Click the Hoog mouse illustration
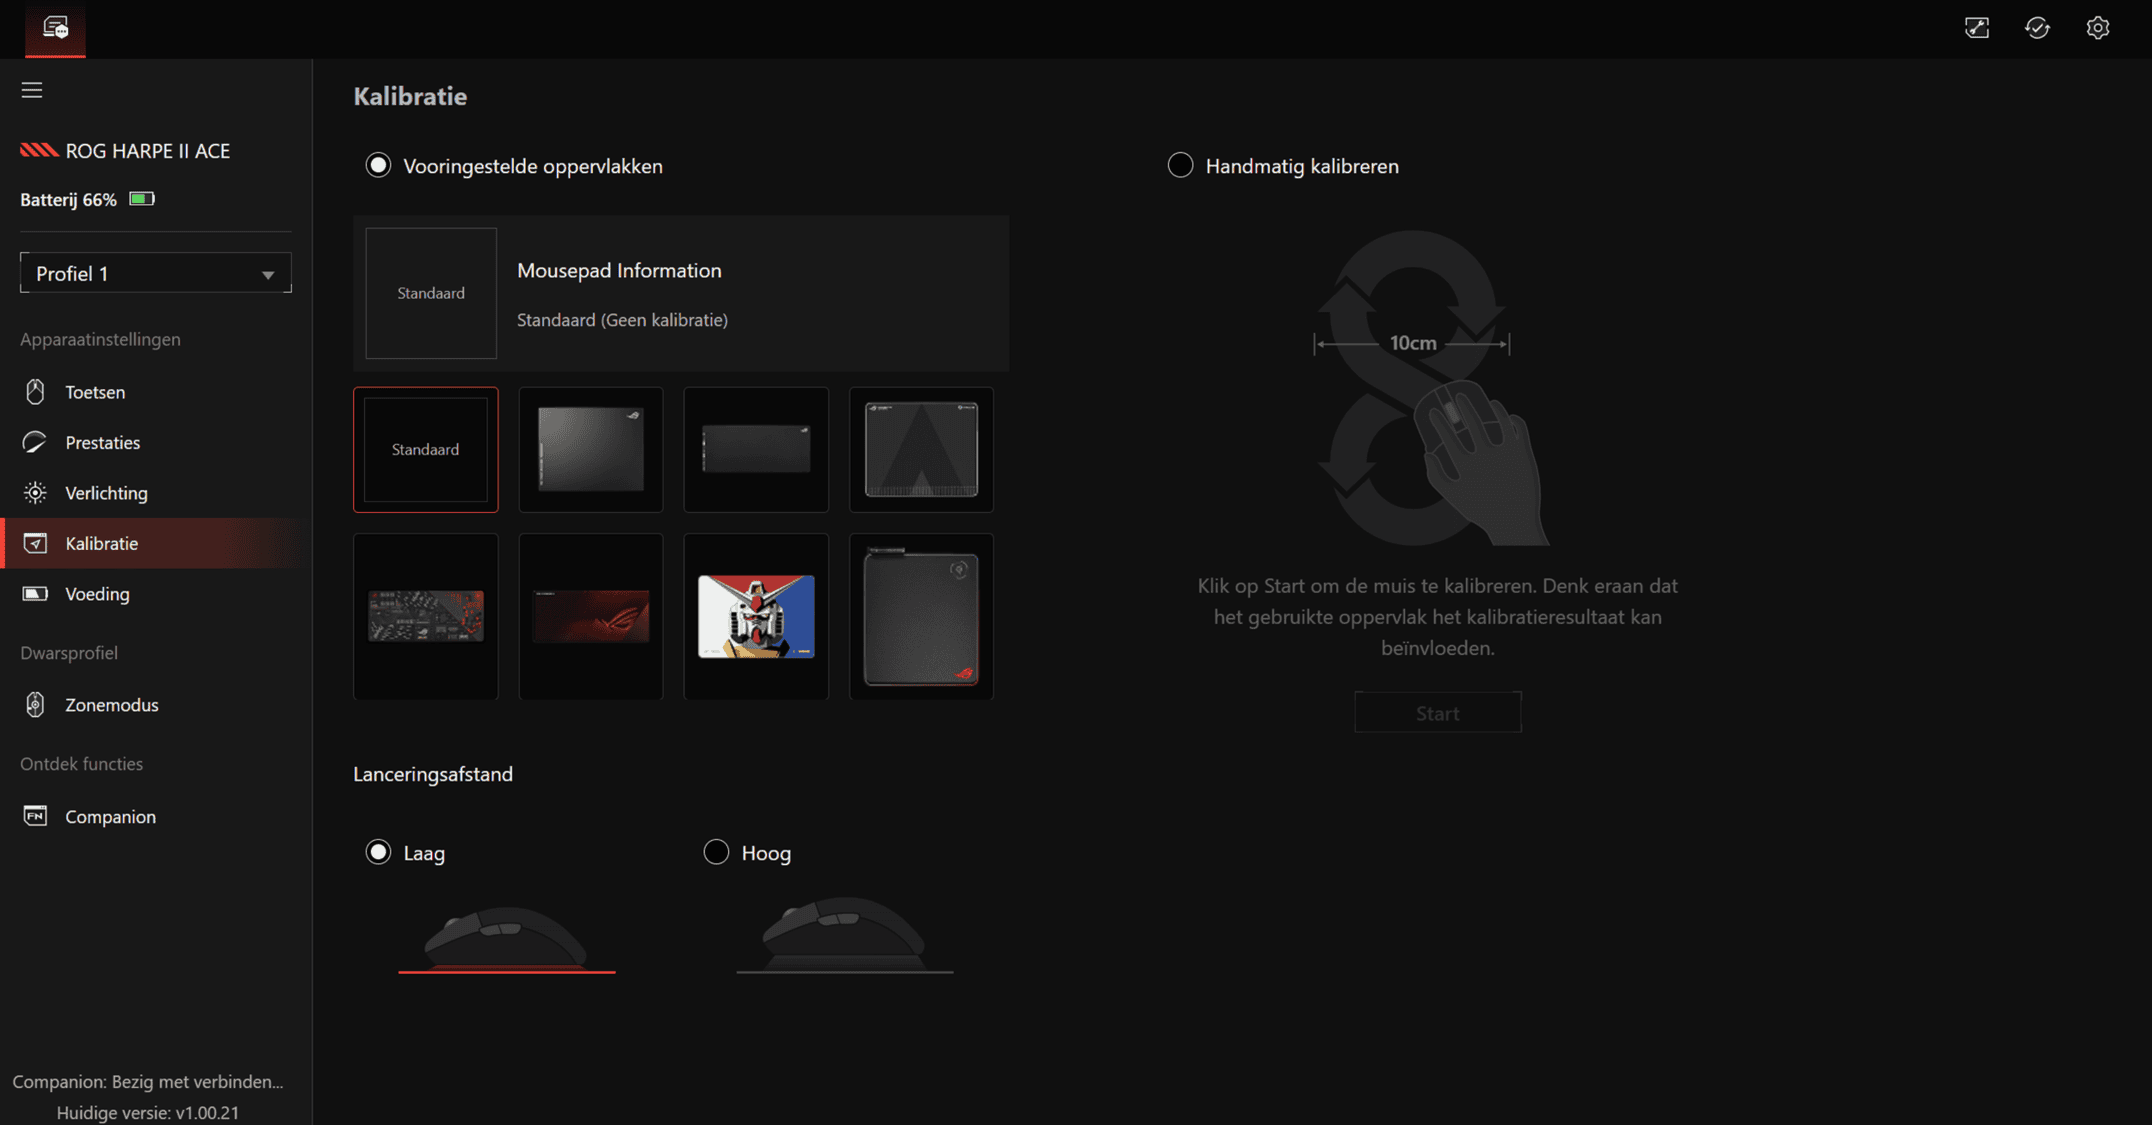2152x1125 pixels. (845, 934)
